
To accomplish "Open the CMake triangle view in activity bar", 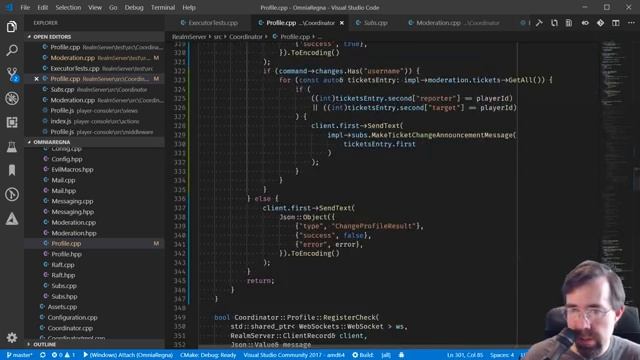I will [12, 219].
